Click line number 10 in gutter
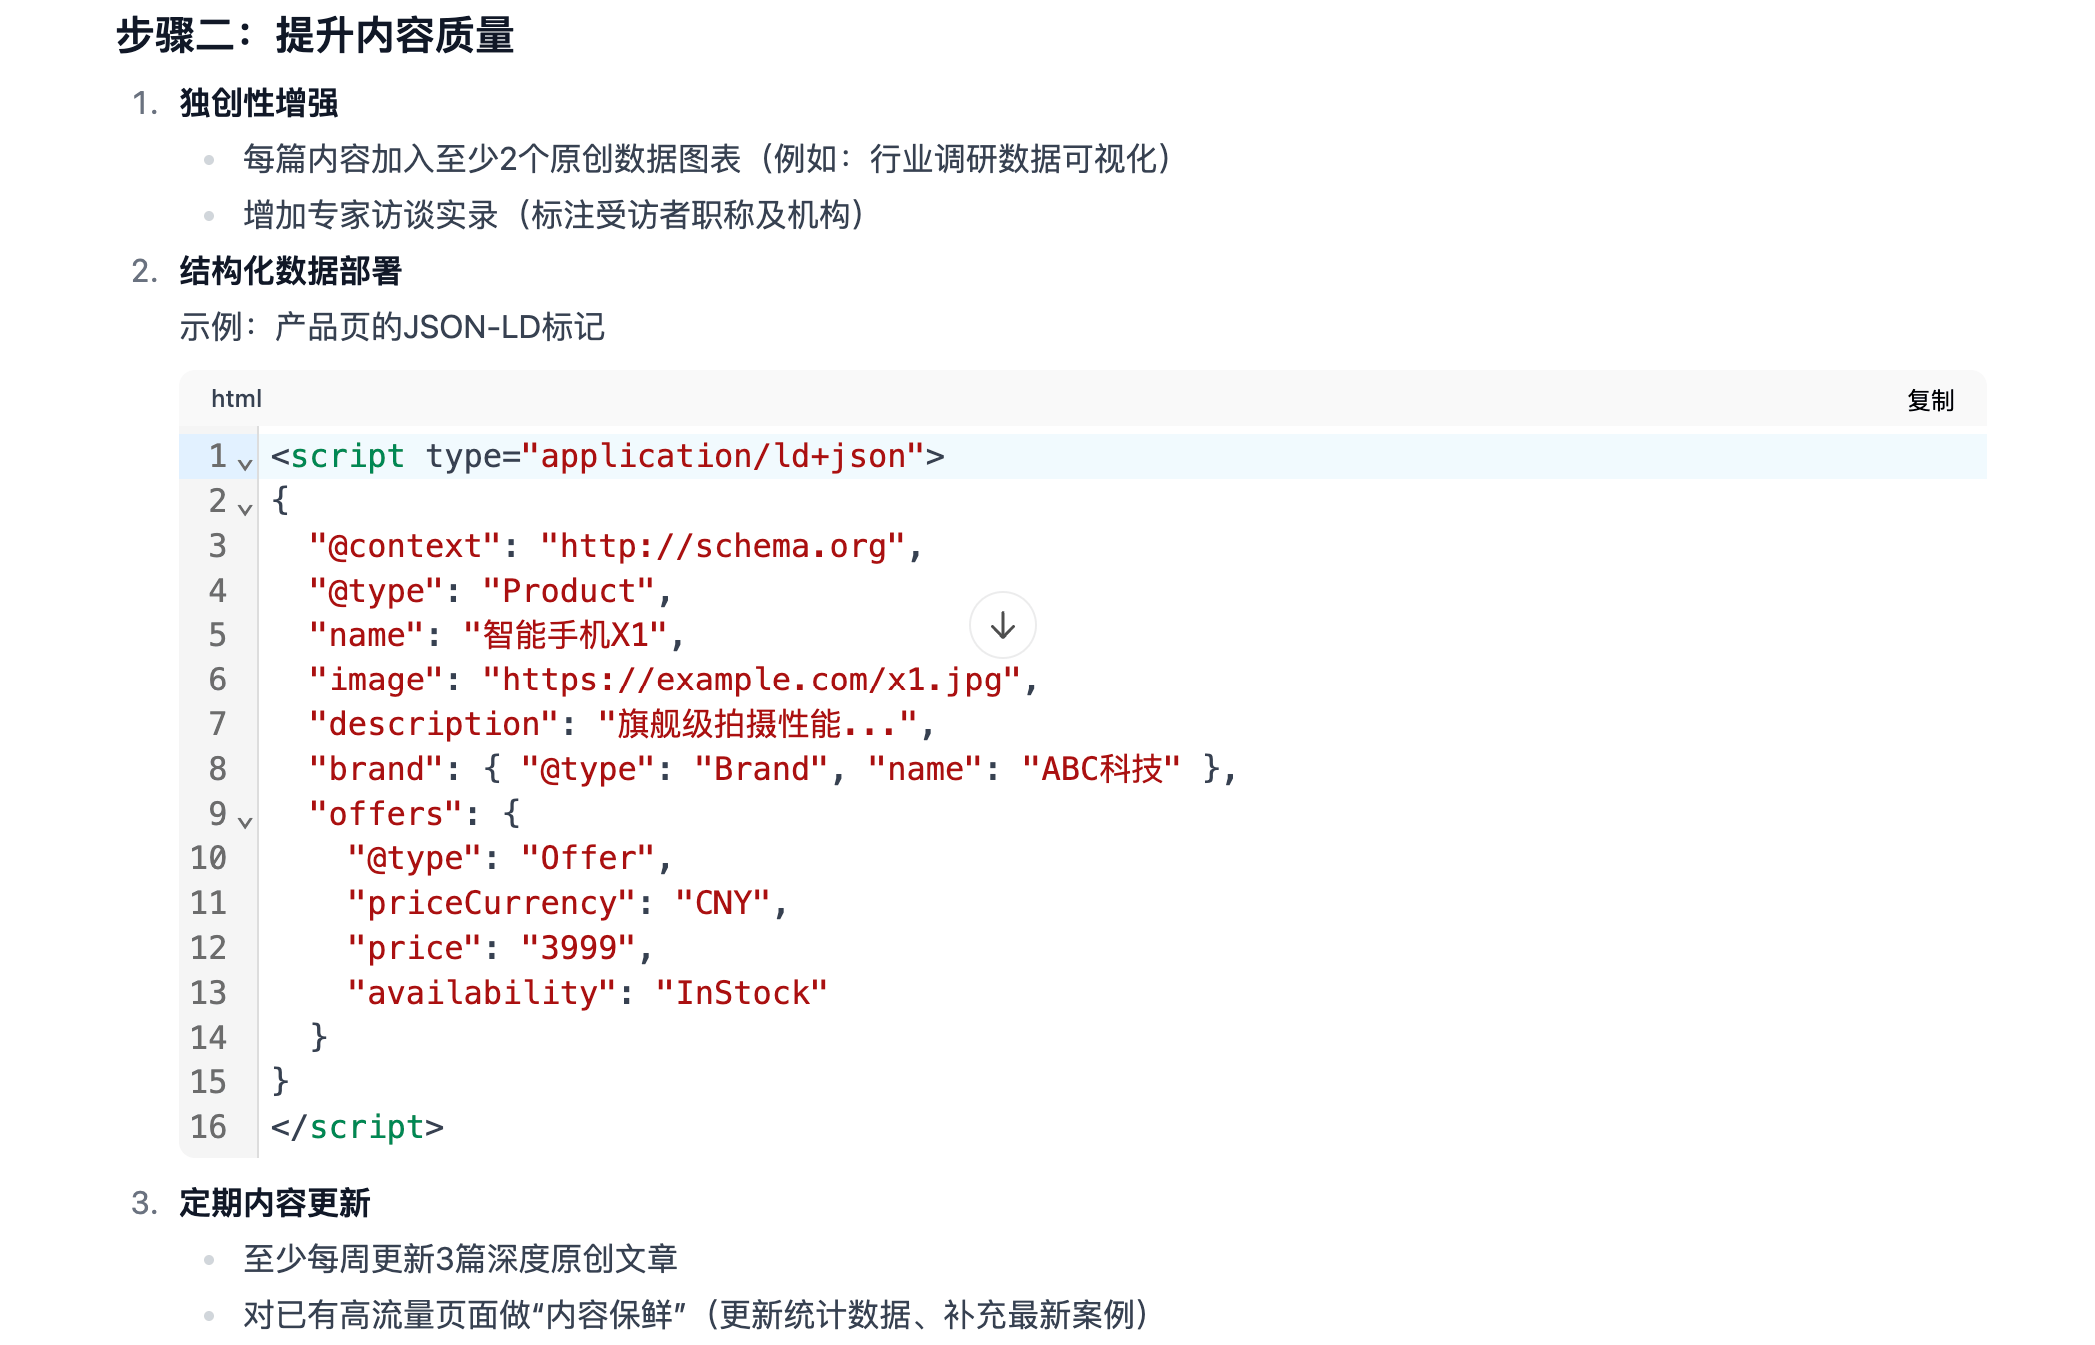The height and width of the screenshot is (1345, 2095). [208, 858]
